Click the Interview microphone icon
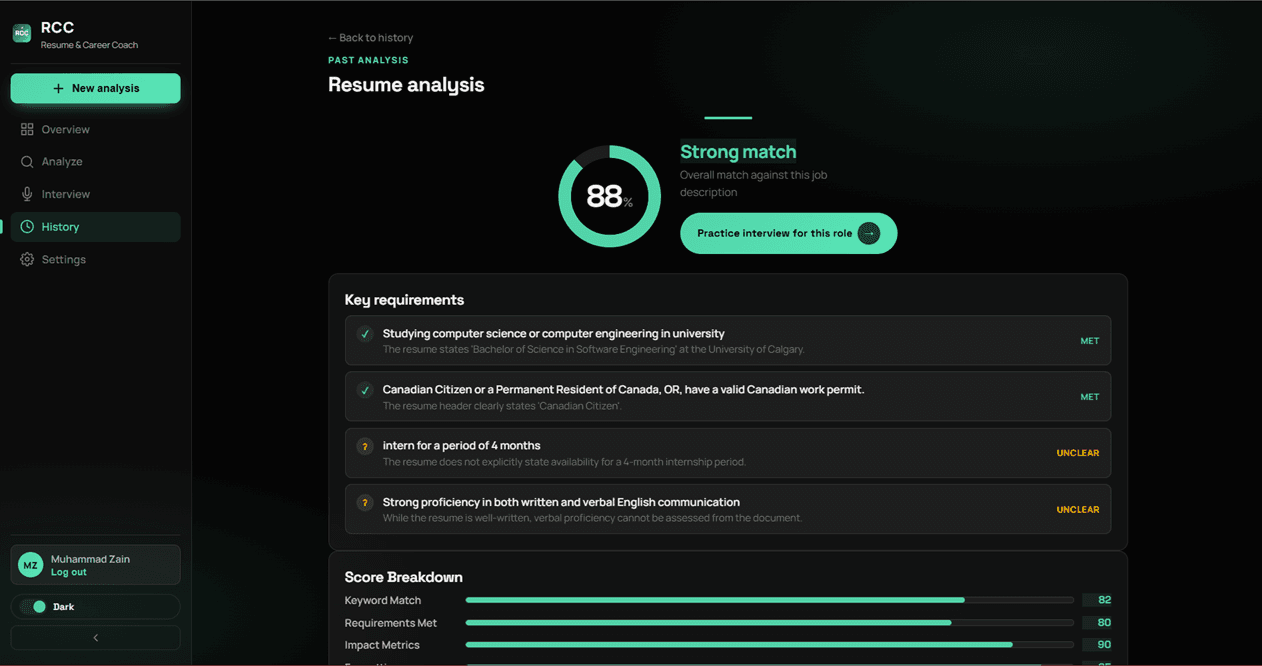The image size is (1262, 666). click(27, 194)
